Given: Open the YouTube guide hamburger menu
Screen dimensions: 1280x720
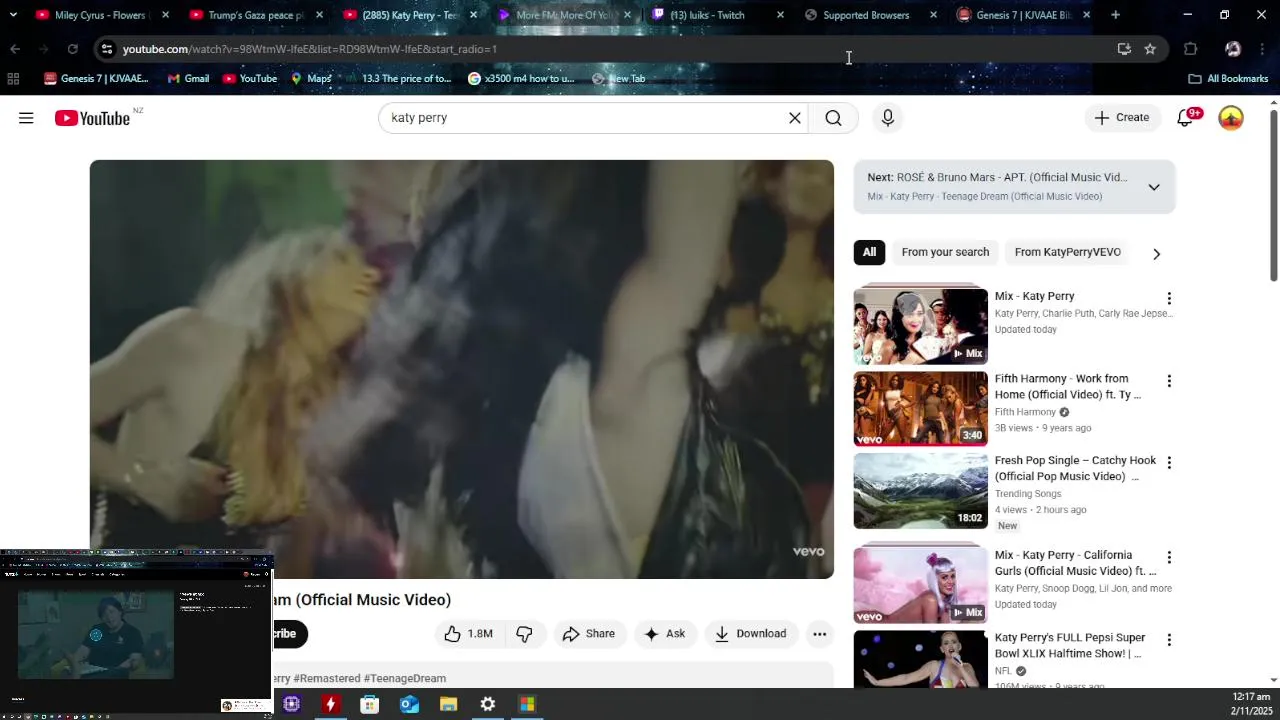Looking at the screenshot, I should [26, 118].
